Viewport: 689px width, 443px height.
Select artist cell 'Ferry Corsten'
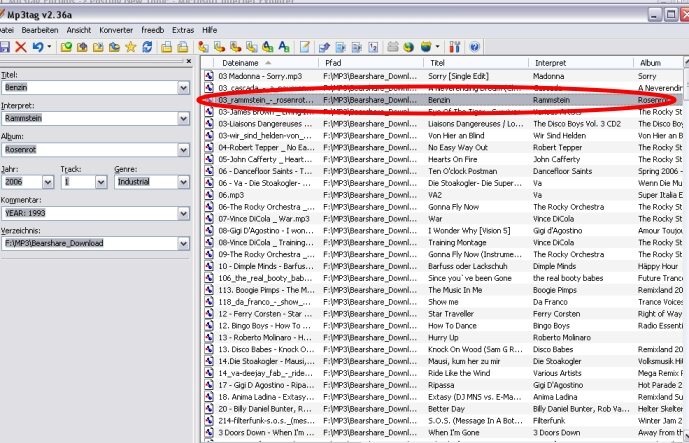[x=556, y=313]
